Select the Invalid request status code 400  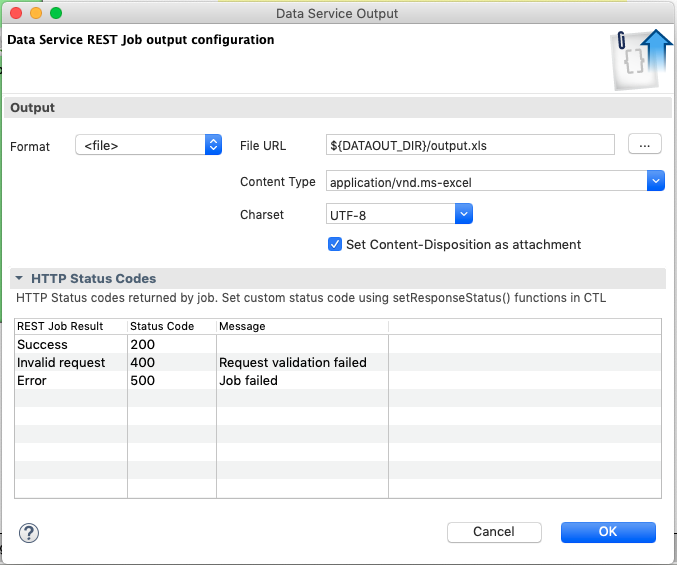point(143,363)
